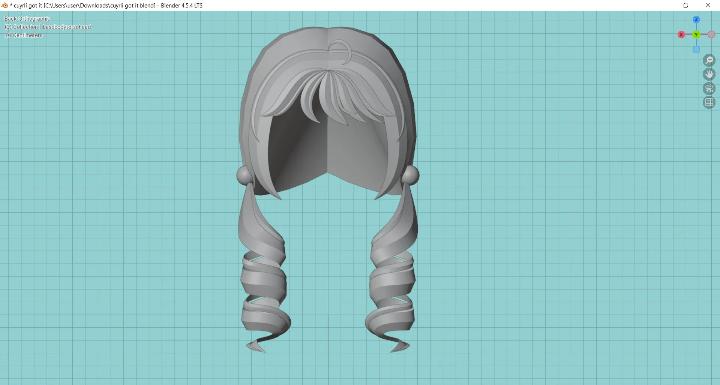The height and width of the screenshot is (385, 720).
Task: Click the green Y axis gizmo center
Action: click(x=696, y=34)
